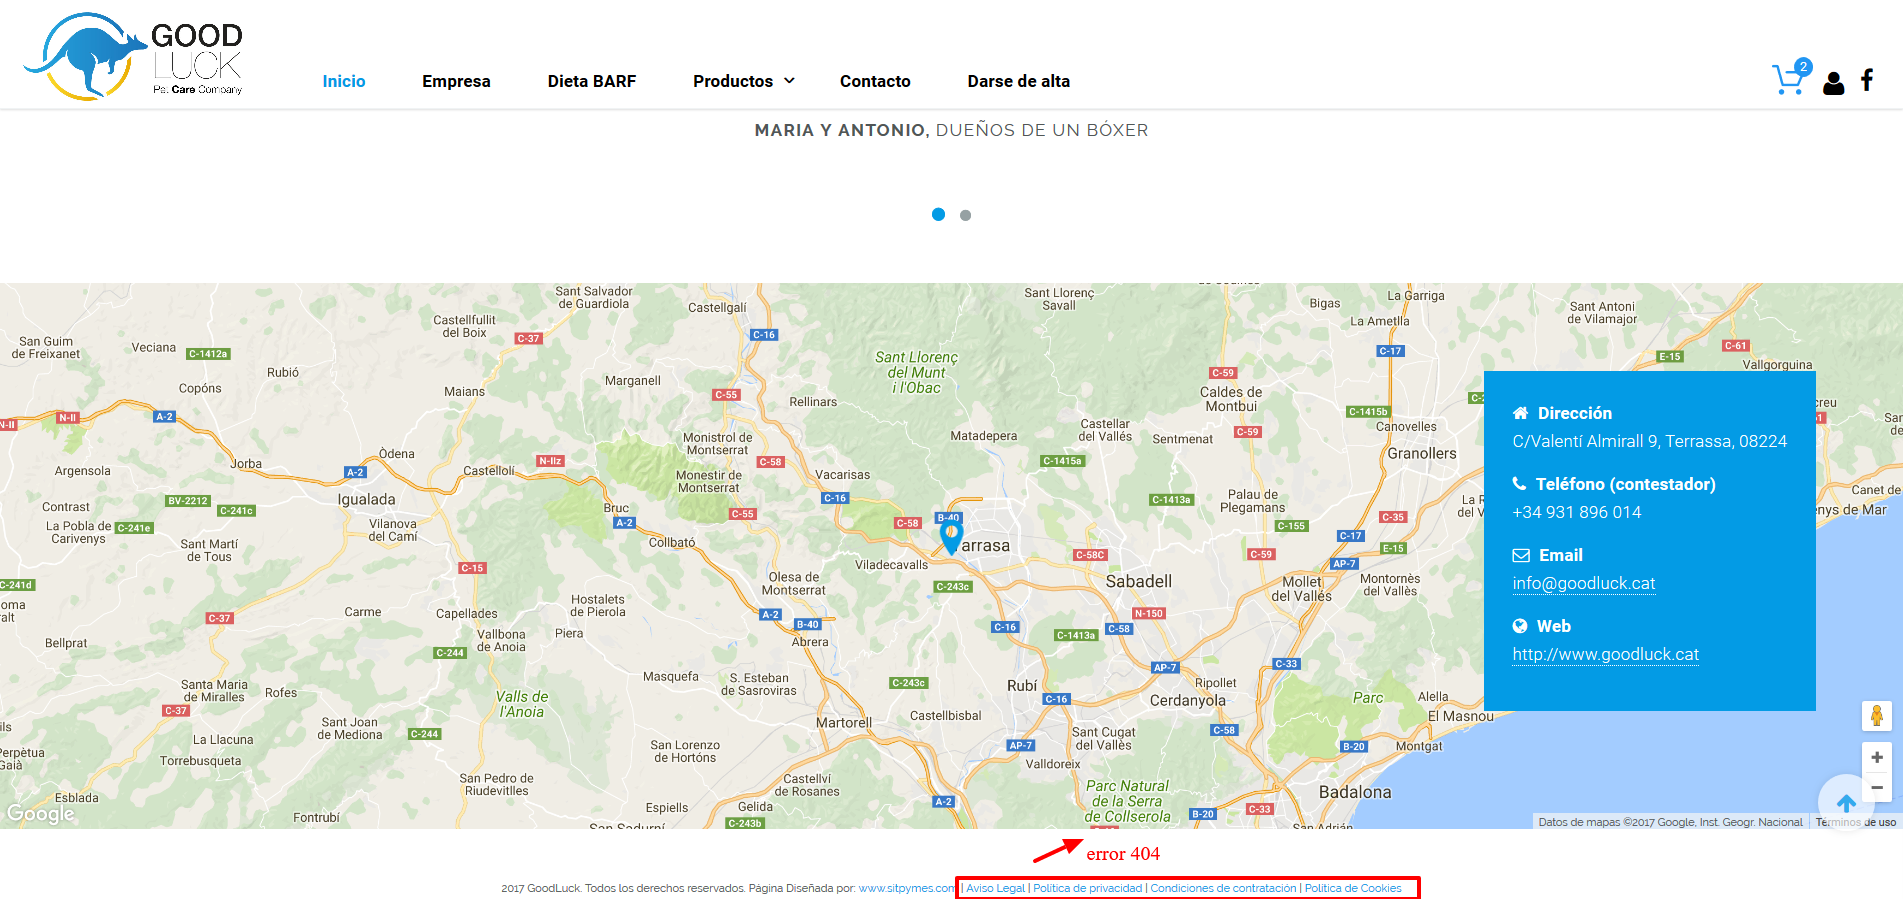The width and height of the screenshot is (1903, 899).
Task: Click the globe icon beside Web
Action: (x=1520, y=626)
